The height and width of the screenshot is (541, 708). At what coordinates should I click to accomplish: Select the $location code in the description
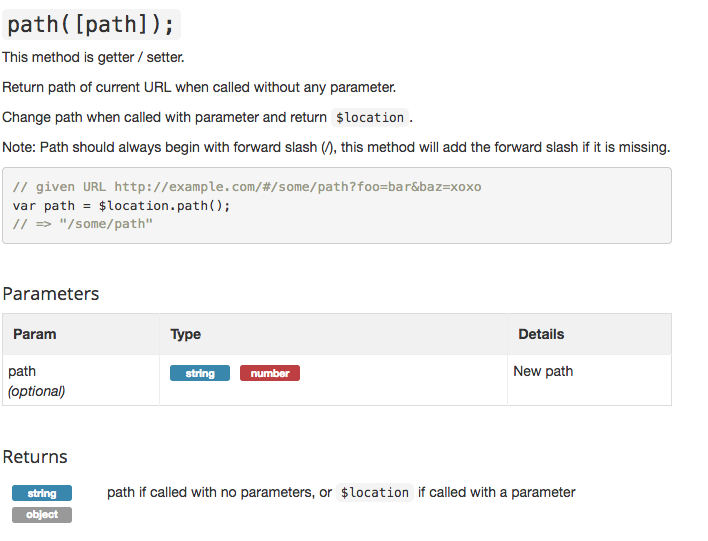coord(370,118)
